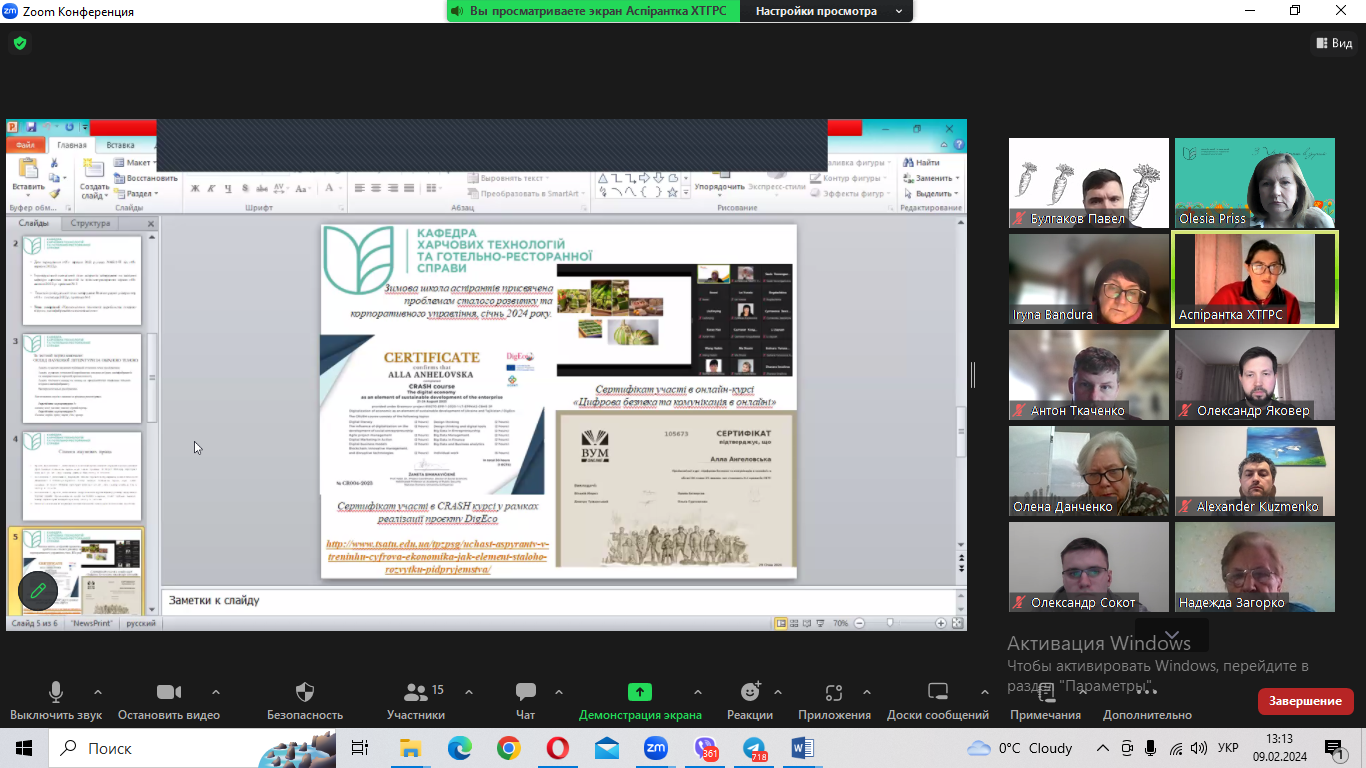
Task: Open Opera browser from the taskbar
Action: point(558,748)
